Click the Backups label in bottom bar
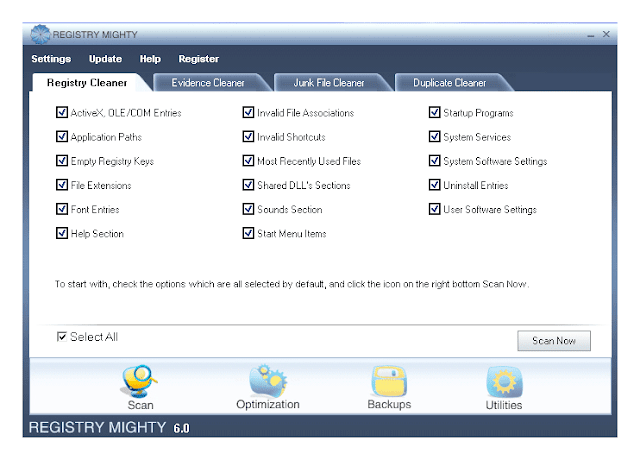The width and height of the screenshot is (640, 460). (389, 404)
